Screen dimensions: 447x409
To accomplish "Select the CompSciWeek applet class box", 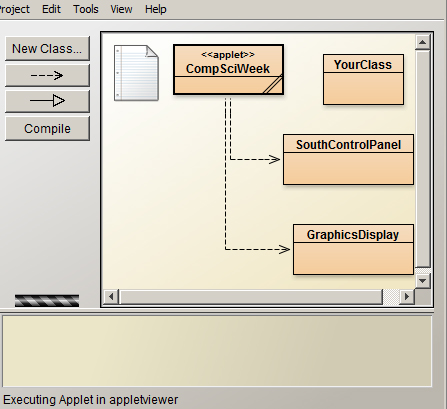I will pos(229,70).
